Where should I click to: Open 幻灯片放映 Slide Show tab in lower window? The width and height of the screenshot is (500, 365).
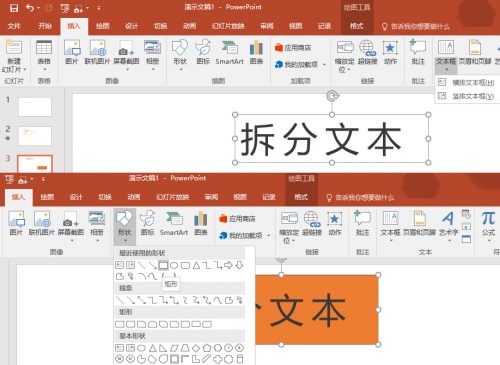(x=173, y=197)
